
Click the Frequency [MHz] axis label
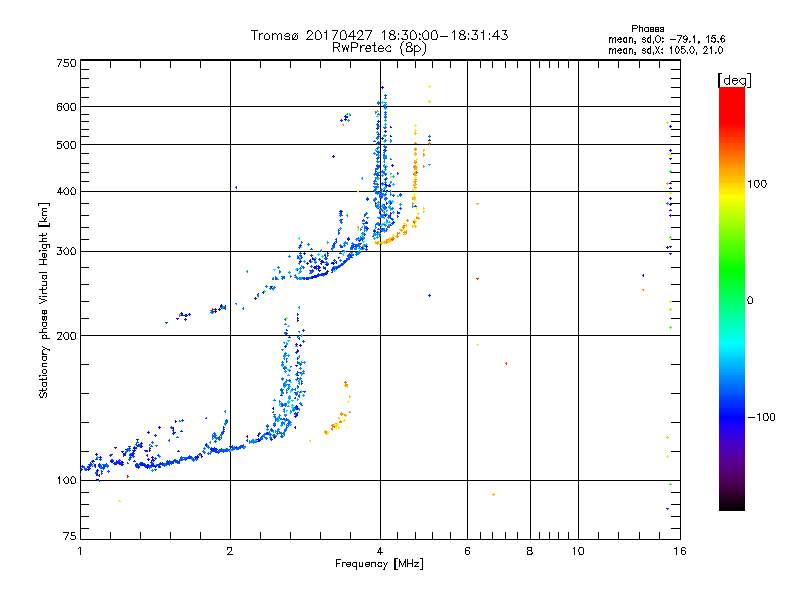click(x=378, y=566)
